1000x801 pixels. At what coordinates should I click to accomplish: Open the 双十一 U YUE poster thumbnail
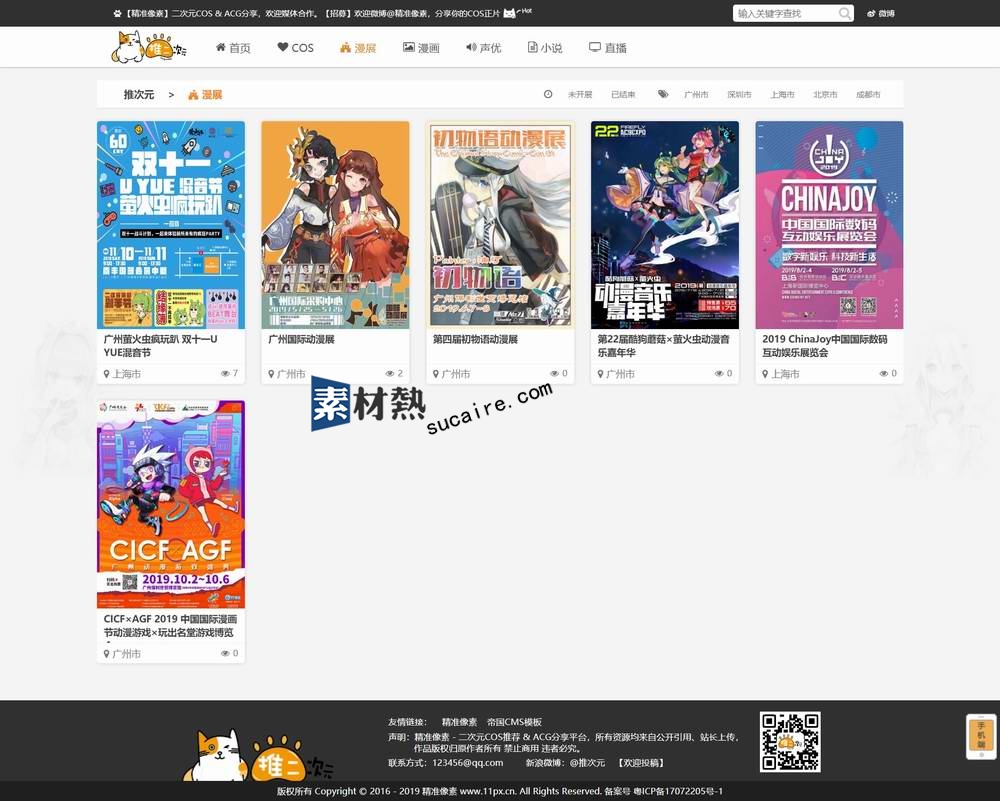(171, 225)
